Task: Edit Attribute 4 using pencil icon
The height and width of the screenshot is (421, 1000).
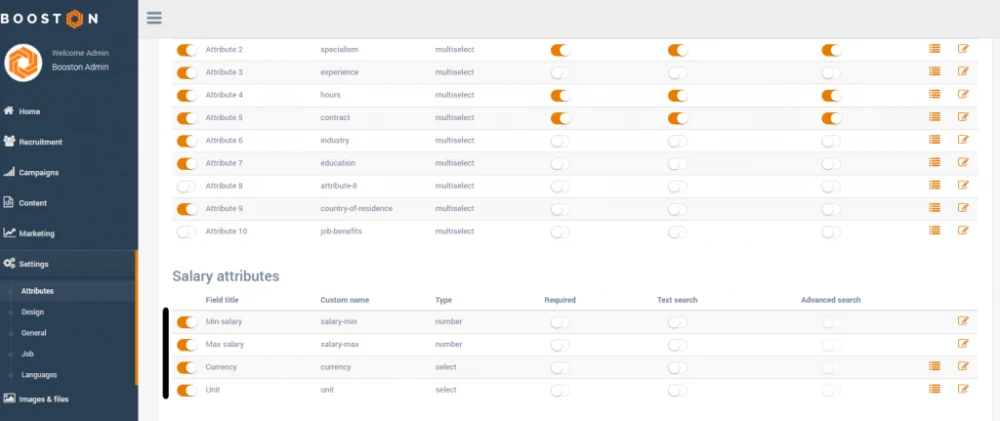Action: point(963,94)
